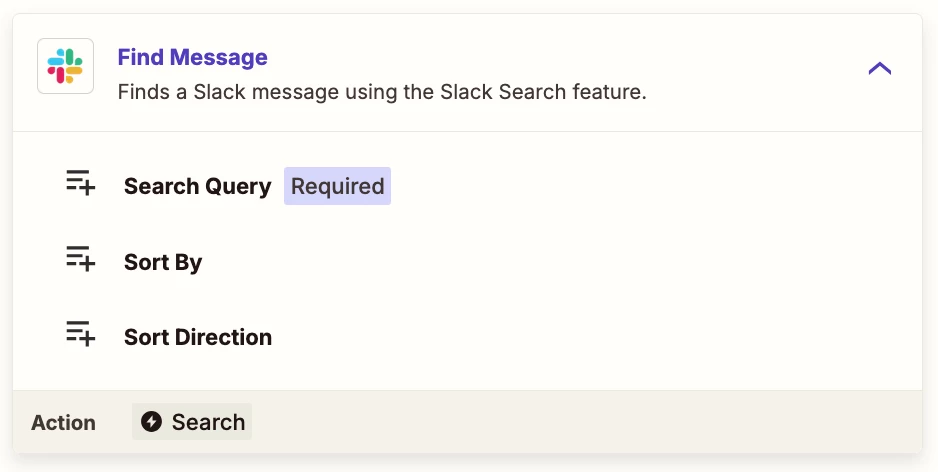Click the Search action type badge
The image size is (938, 472).
pos(192,422)
